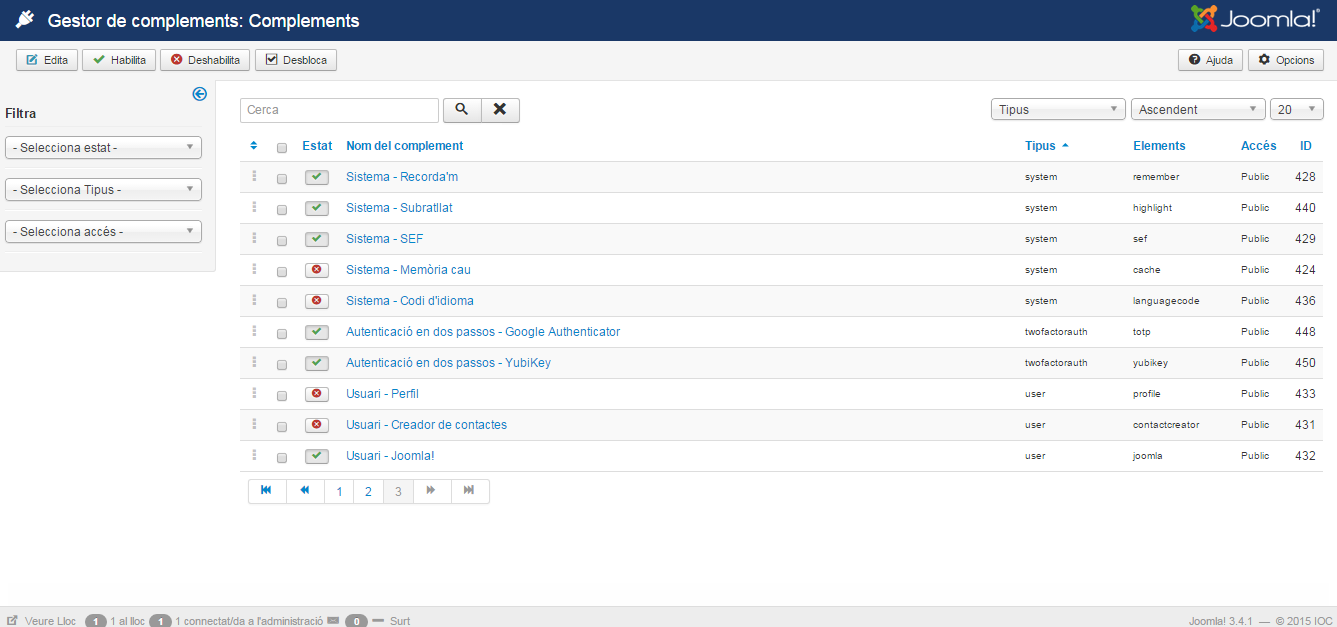The height and width of the screenshot is (627, 1337).
Task: Enable the Sistema - Memòria cau plugin status
Action: [x=317, y=270]
